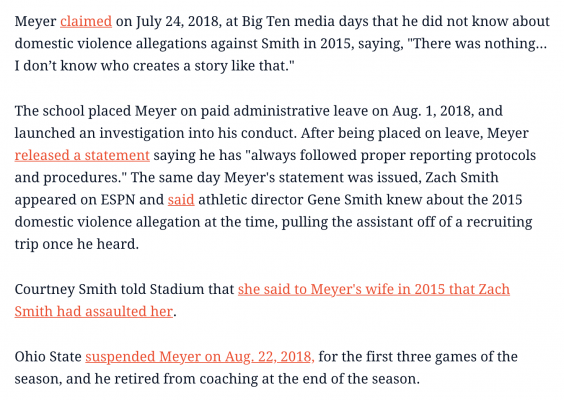Follow the "released a statement" link

pyautogui.click(x=82, y=155)
